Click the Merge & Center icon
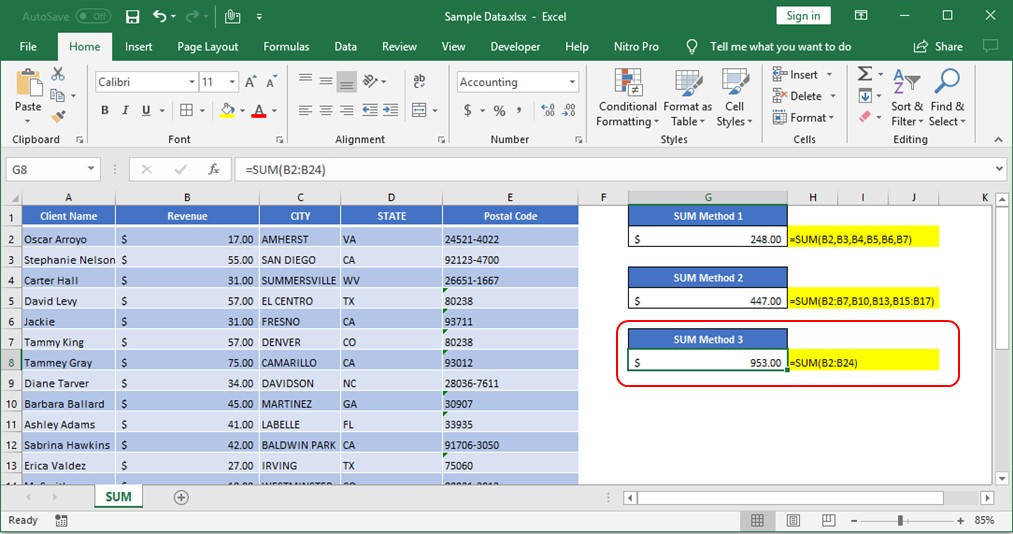The image size is (1013, 534). point(419,110)
